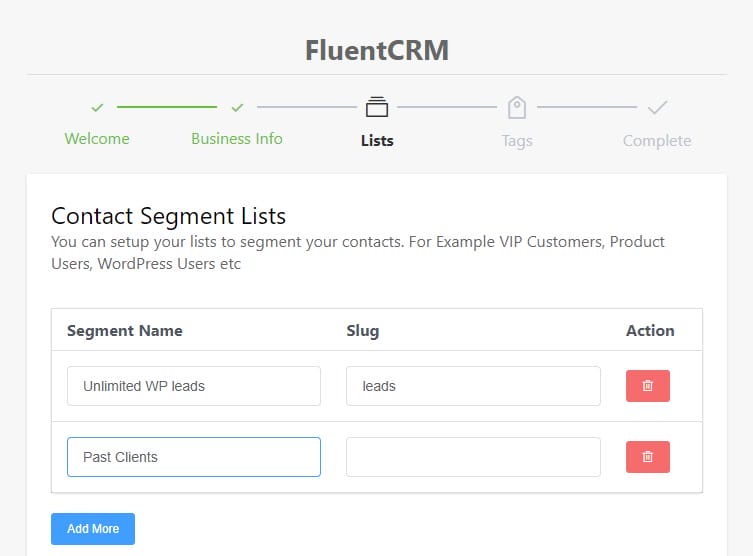This screenshot has height=556, width=753.
Task: Go to the Welcome step label
Action: [97, 139]
